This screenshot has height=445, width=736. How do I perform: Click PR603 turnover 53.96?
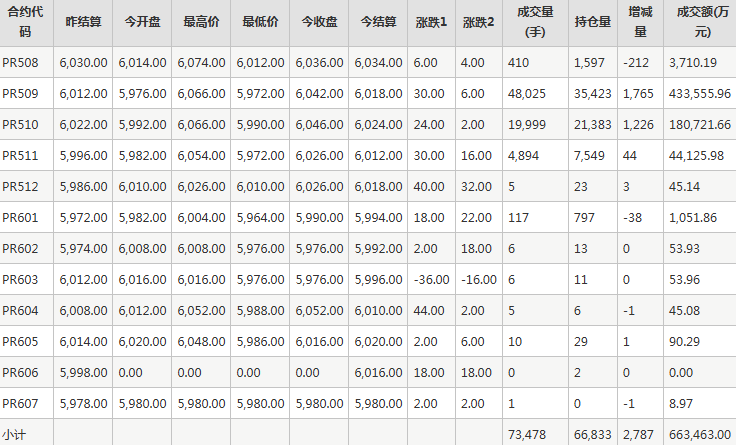point(684,279)
